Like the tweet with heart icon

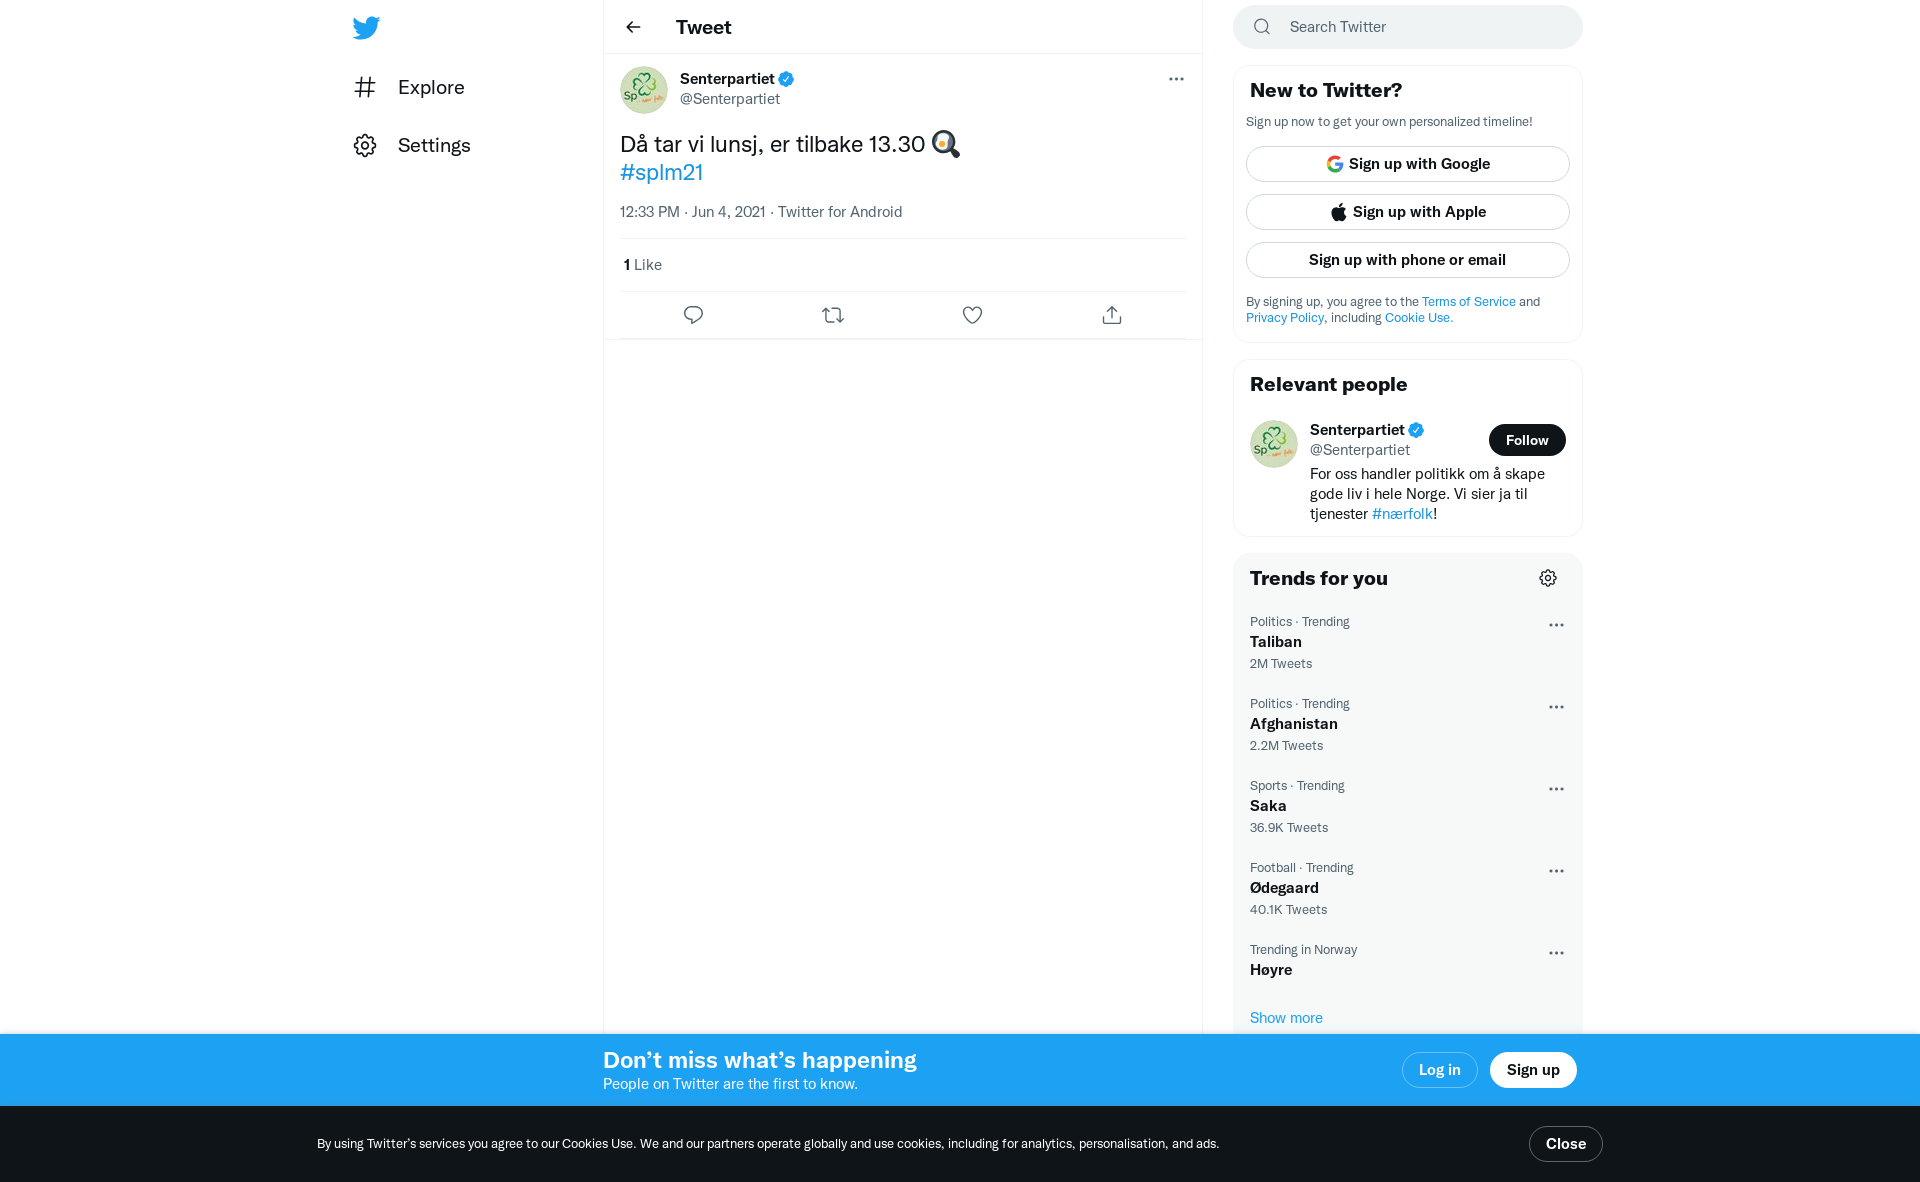(x=972, y=315)
